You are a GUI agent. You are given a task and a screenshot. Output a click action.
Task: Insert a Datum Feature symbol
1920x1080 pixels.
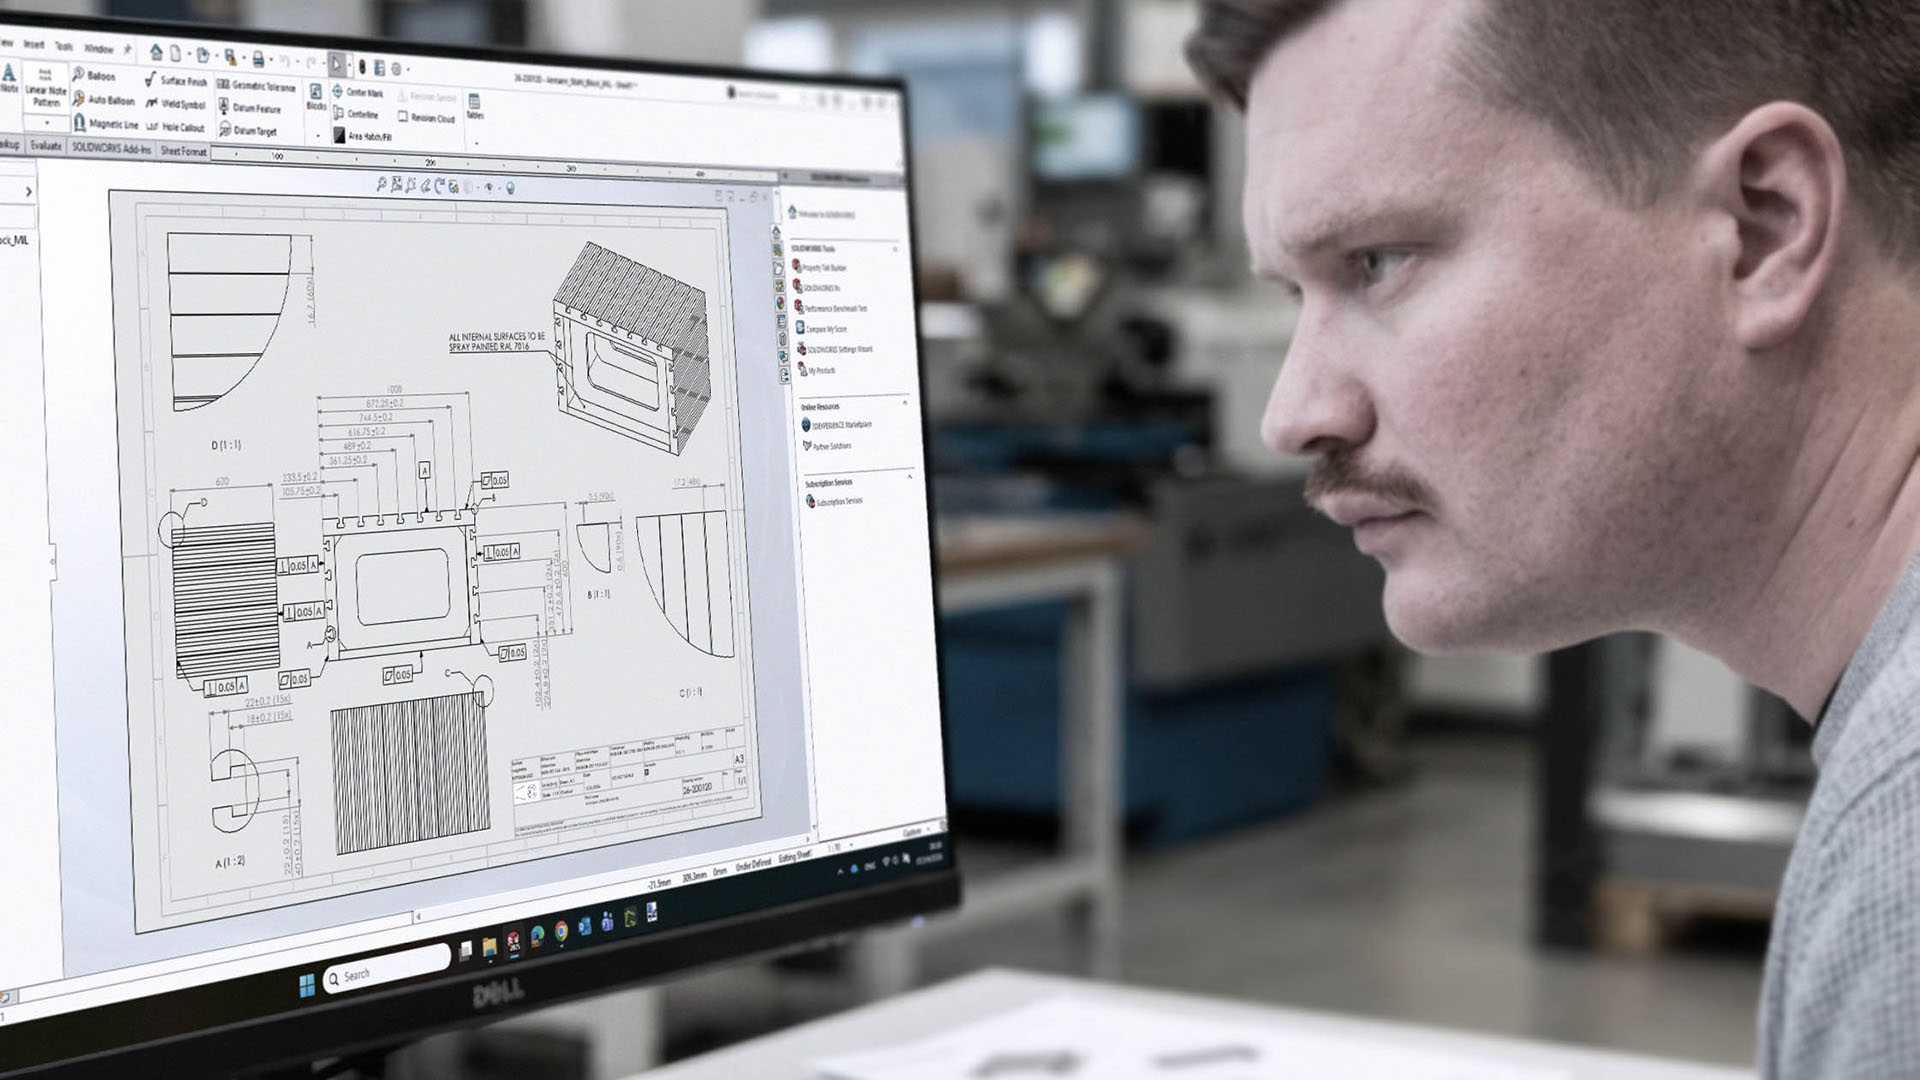256,109
